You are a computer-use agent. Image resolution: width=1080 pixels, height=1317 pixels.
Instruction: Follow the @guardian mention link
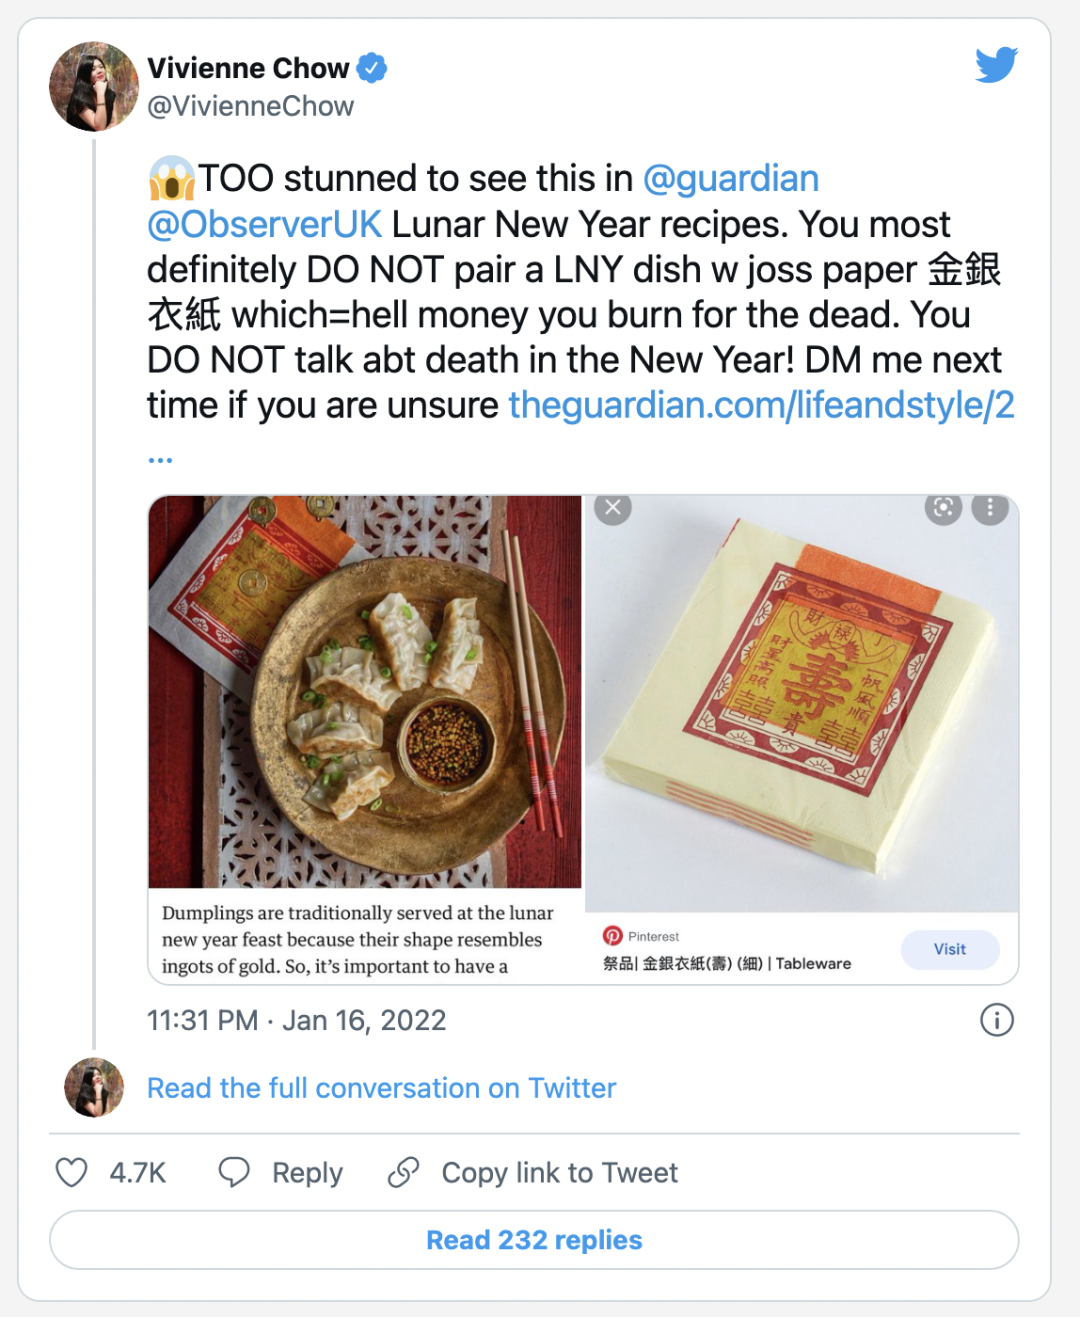pos(731,179)
